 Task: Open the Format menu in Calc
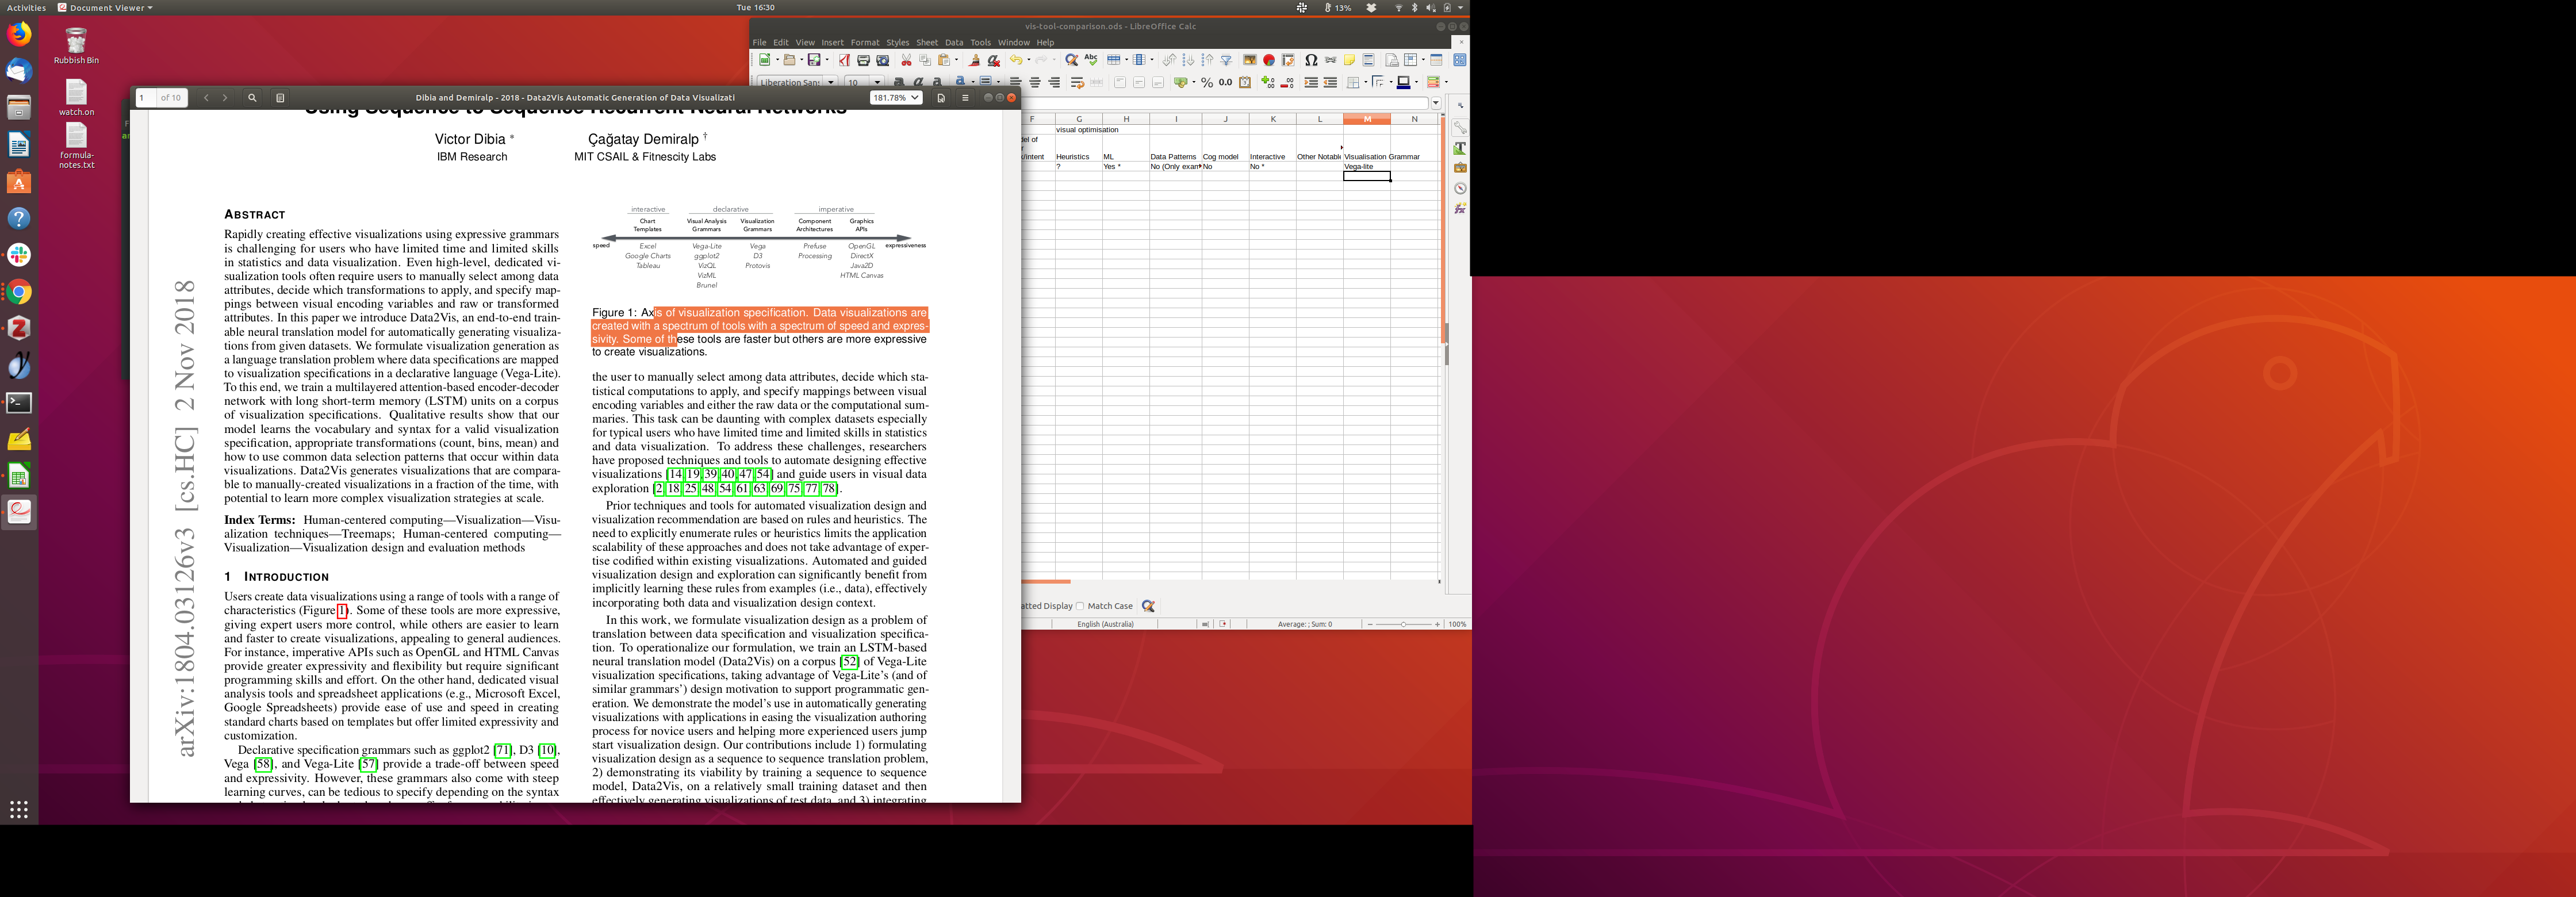coord(865,42)
